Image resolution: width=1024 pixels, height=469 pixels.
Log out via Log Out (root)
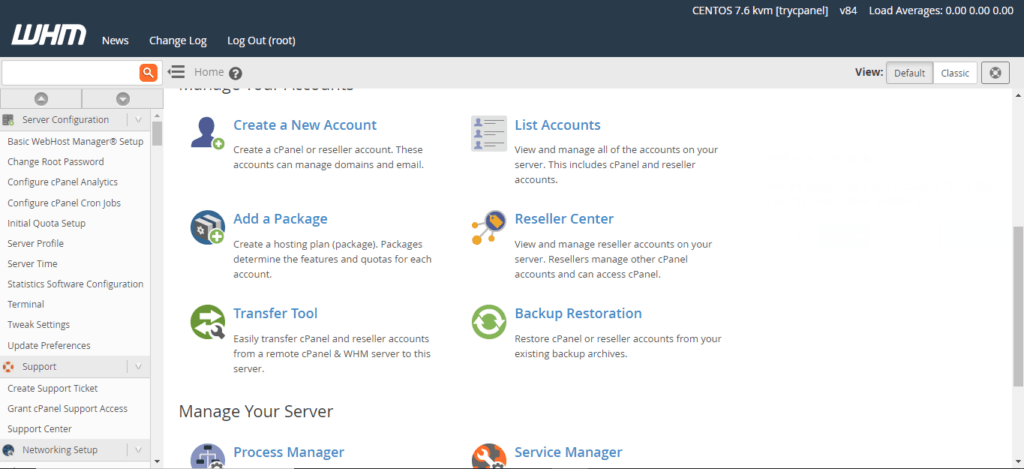(261, 40)
